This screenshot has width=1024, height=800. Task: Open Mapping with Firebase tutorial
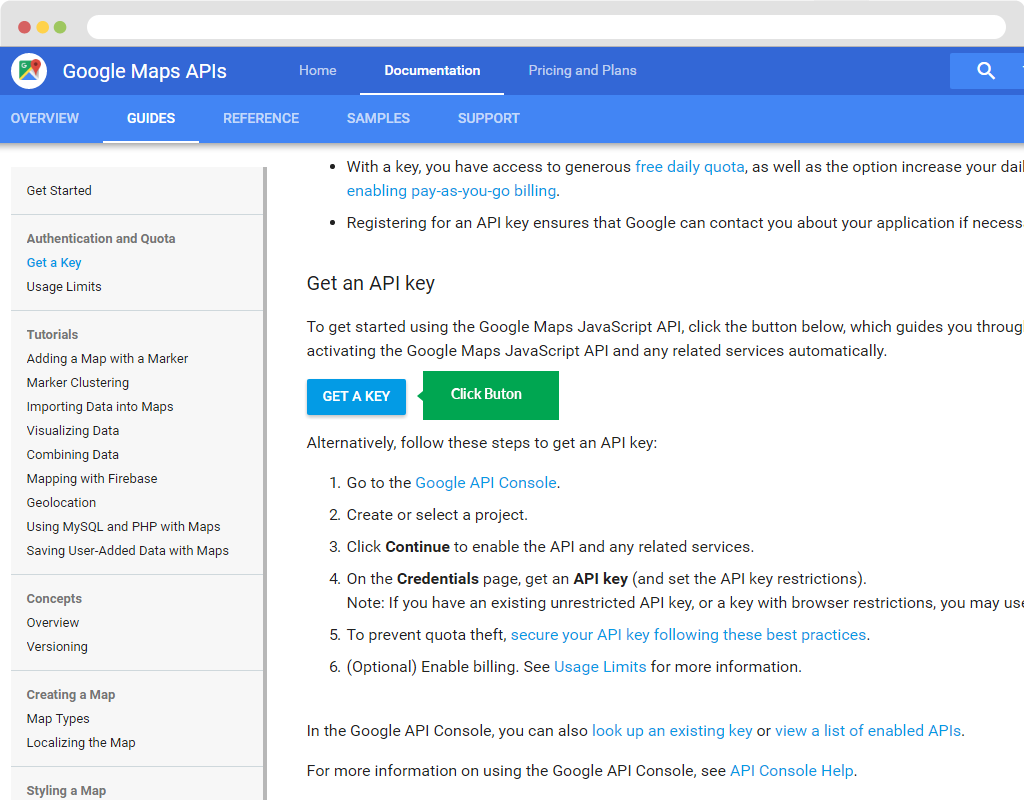click(92, 479)
